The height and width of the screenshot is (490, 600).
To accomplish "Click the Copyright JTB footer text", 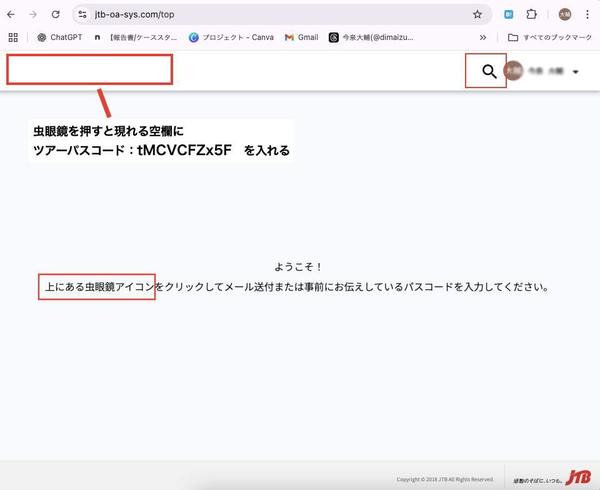I will click(x=445, y=479).
